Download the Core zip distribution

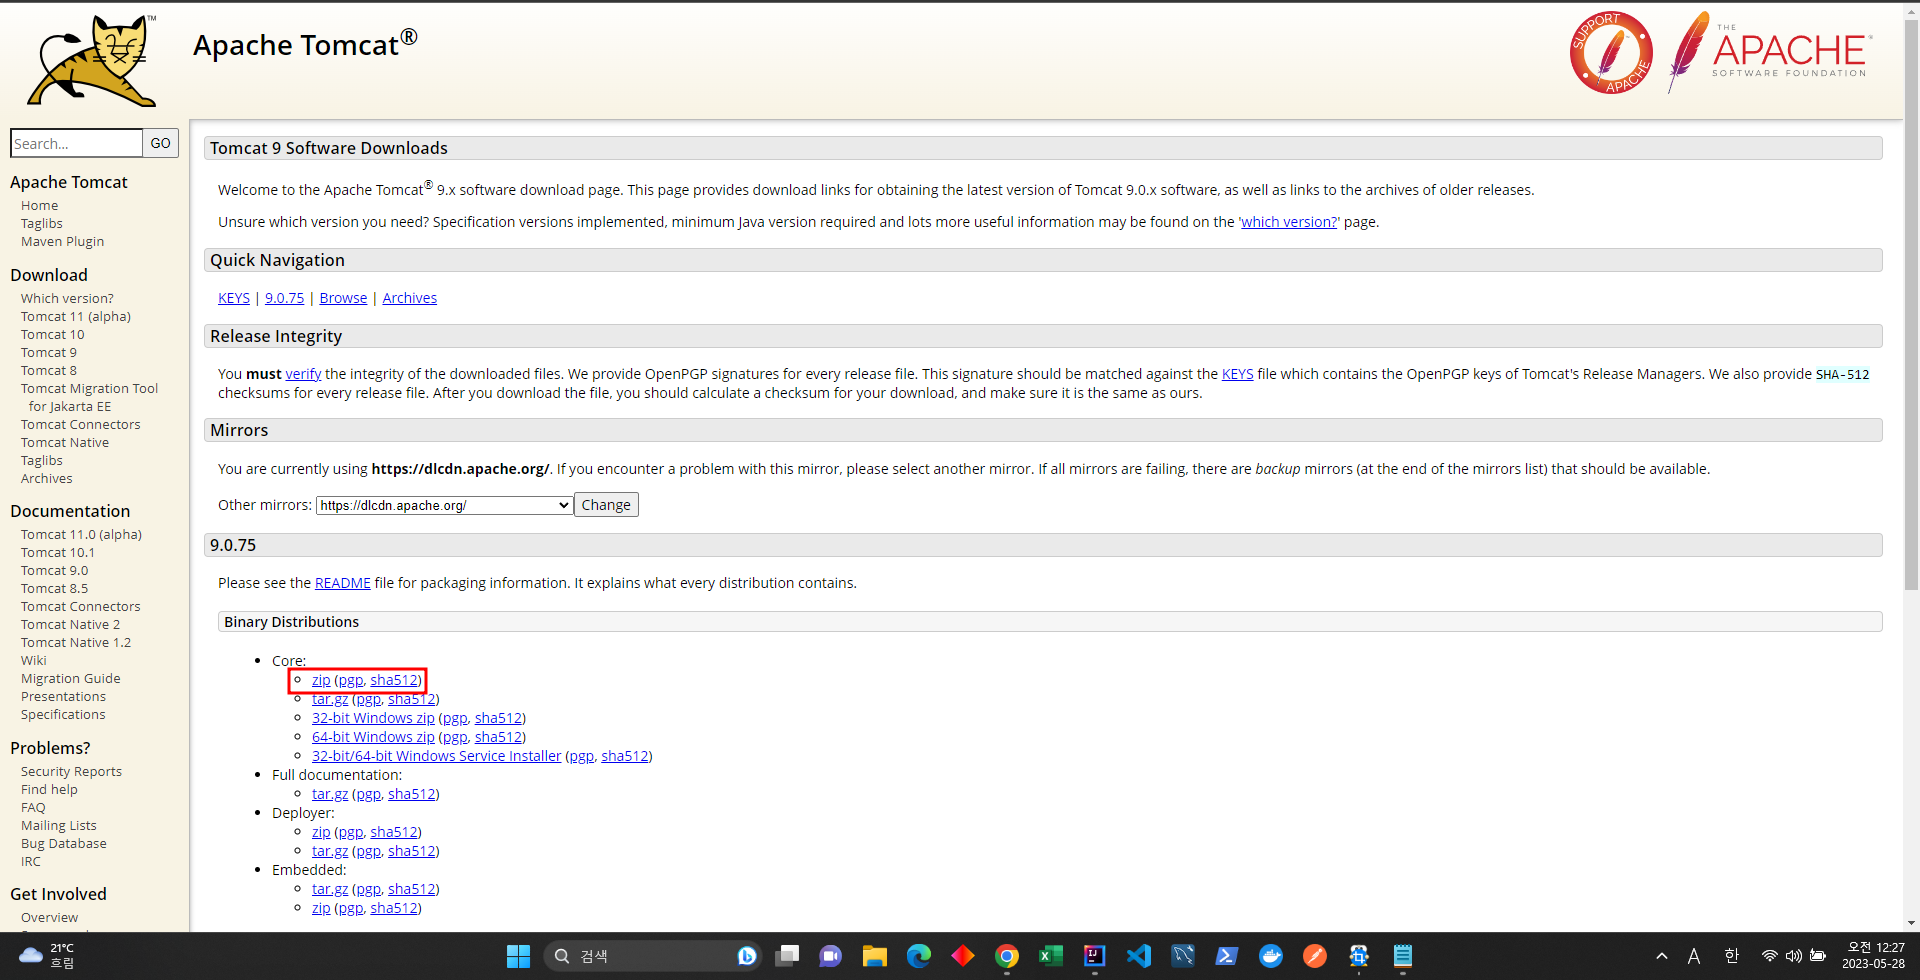click(x=321, y=680)
